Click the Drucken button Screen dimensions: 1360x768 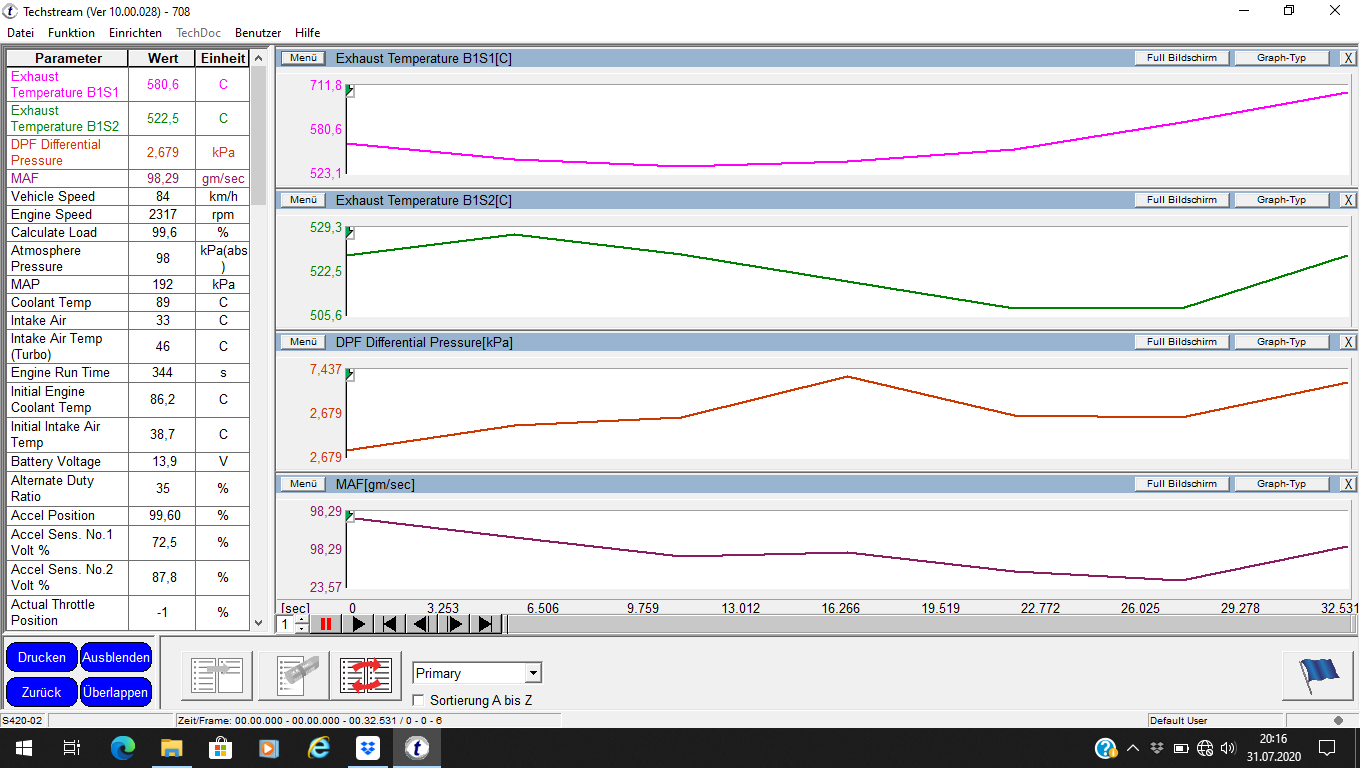coord(42,658)
